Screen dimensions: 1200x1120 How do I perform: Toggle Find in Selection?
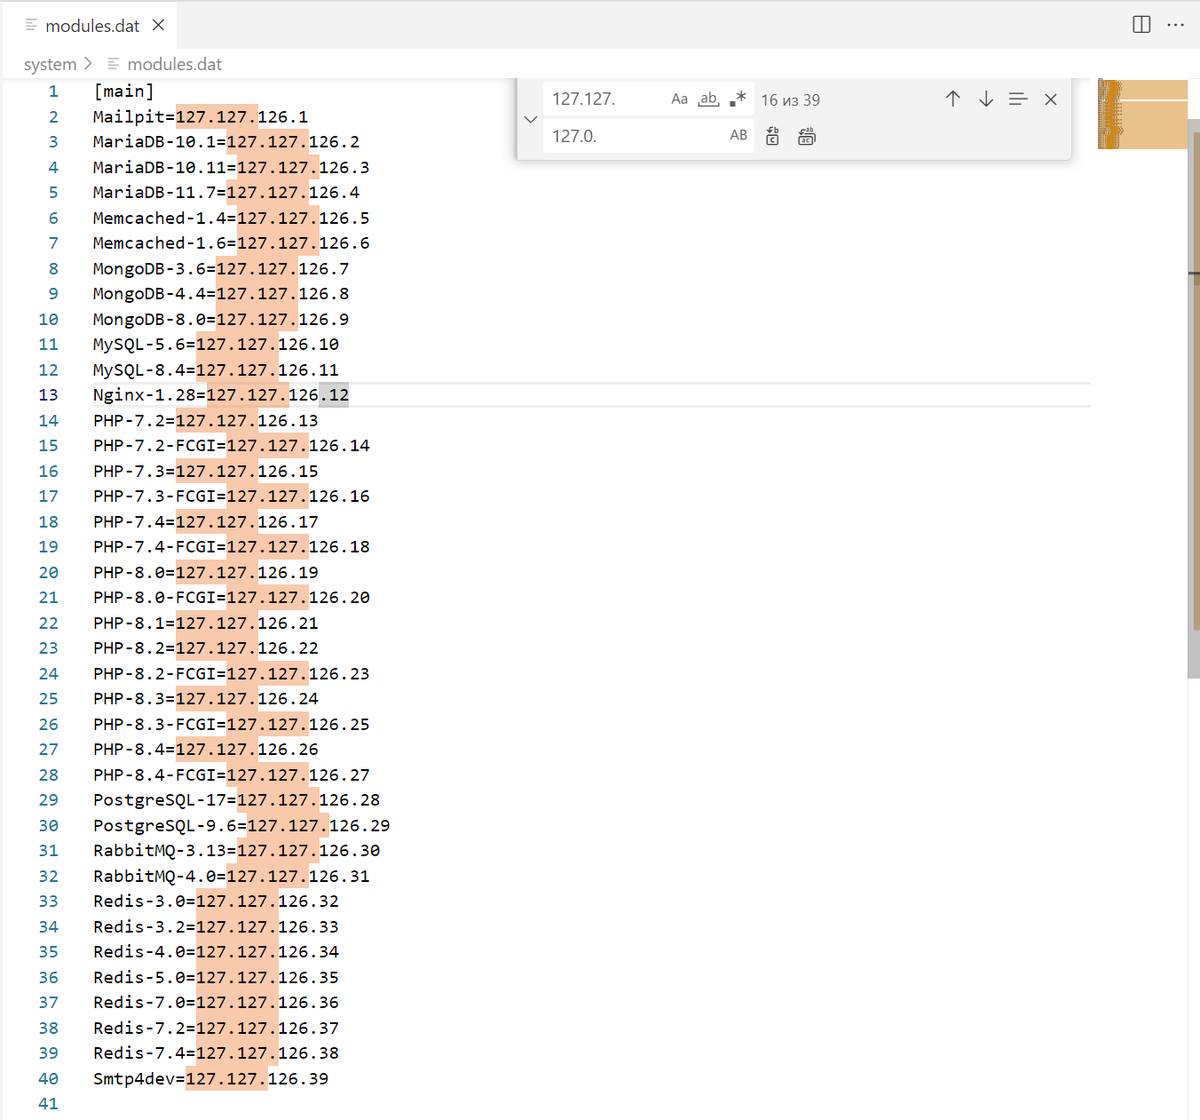pos(1018,99)
